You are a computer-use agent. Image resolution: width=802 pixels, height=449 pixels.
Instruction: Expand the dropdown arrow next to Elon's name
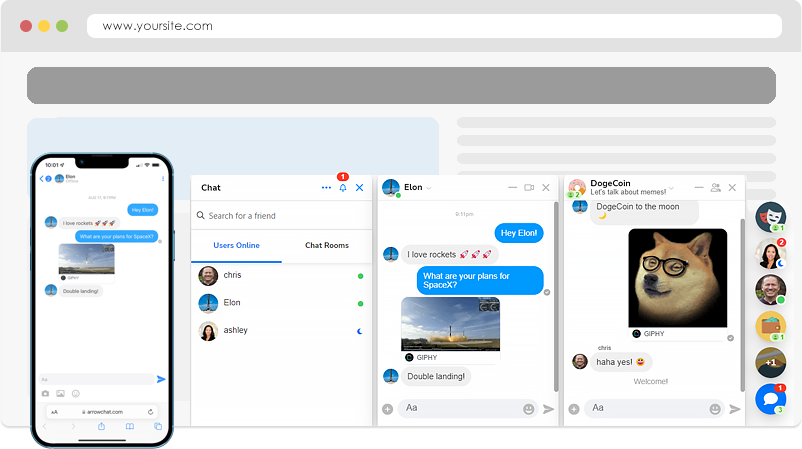coord(430,188)
